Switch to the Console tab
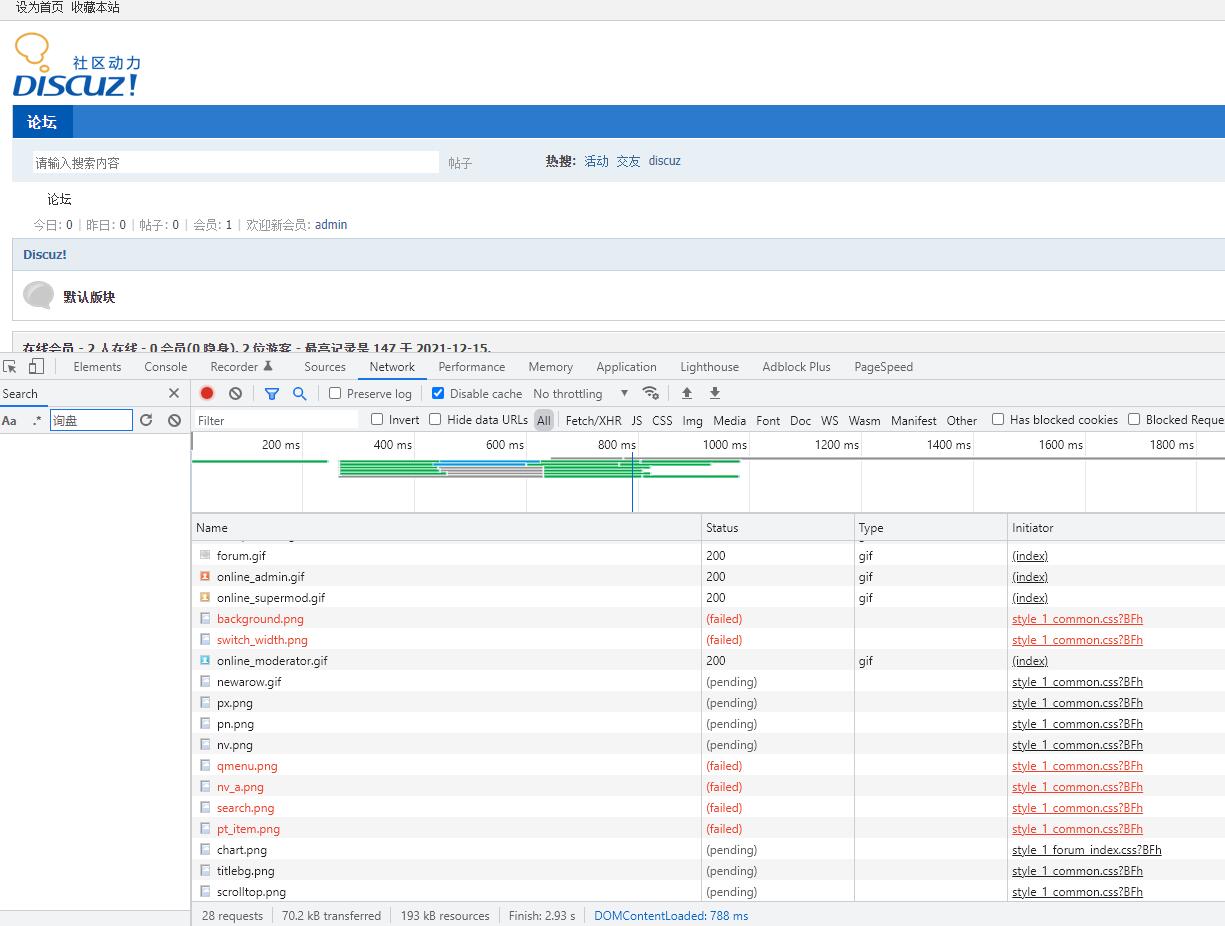 coord(166,367)
